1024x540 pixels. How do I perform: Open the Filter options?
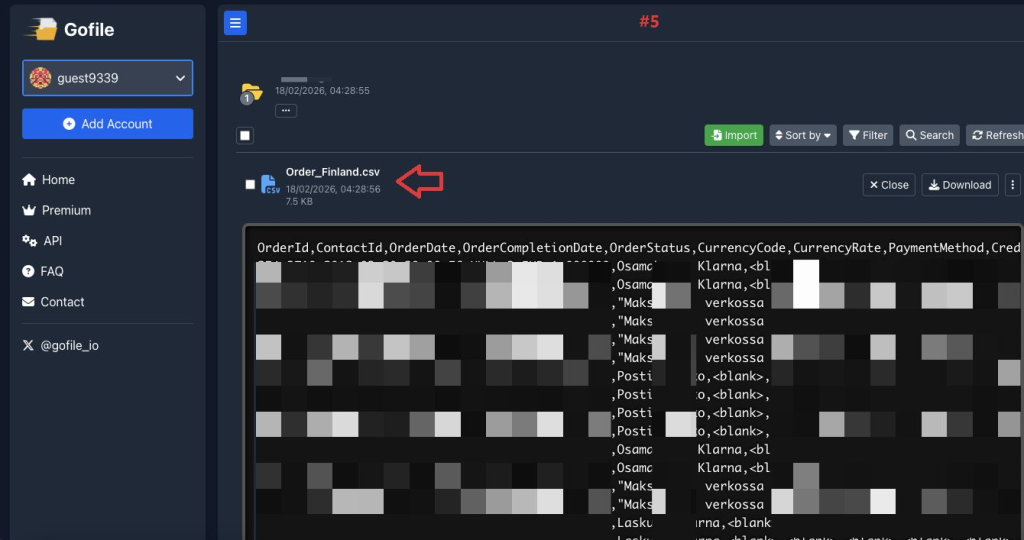(868, 135)
